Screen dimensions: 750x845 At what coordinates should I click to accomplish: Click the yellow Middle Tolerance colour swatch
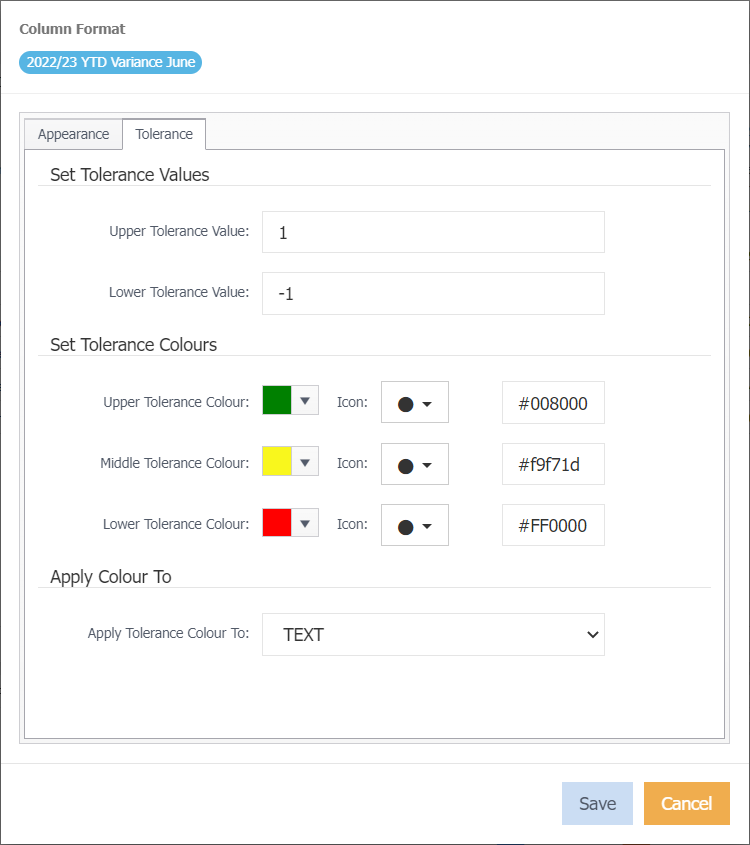277,462
